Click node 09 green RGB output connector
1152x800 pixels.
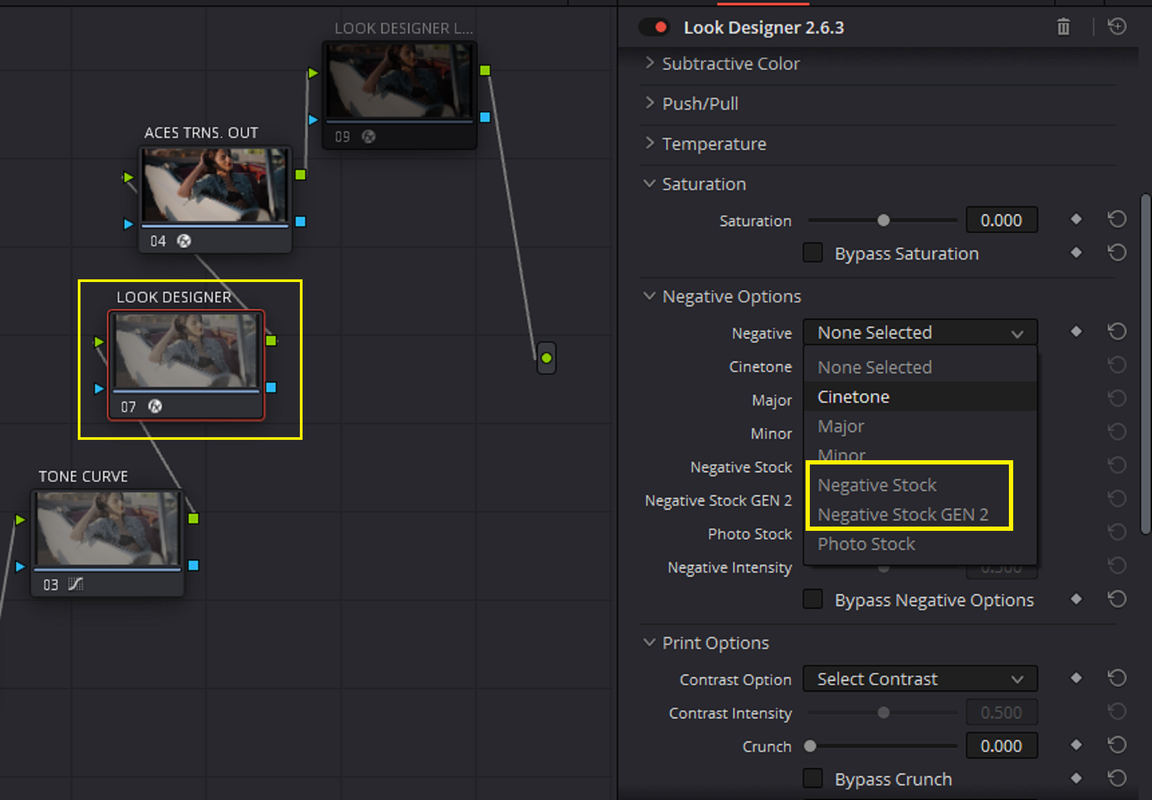pos(485,71)
